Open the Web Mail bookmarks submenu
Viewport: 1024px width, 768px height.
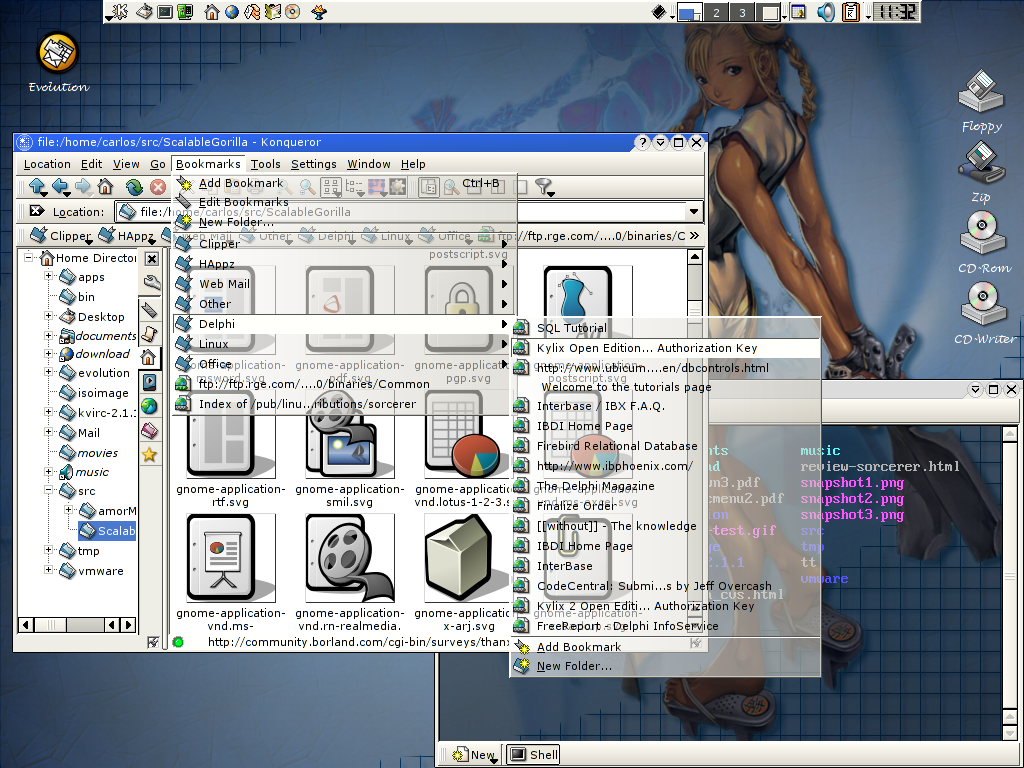point(343,284)
